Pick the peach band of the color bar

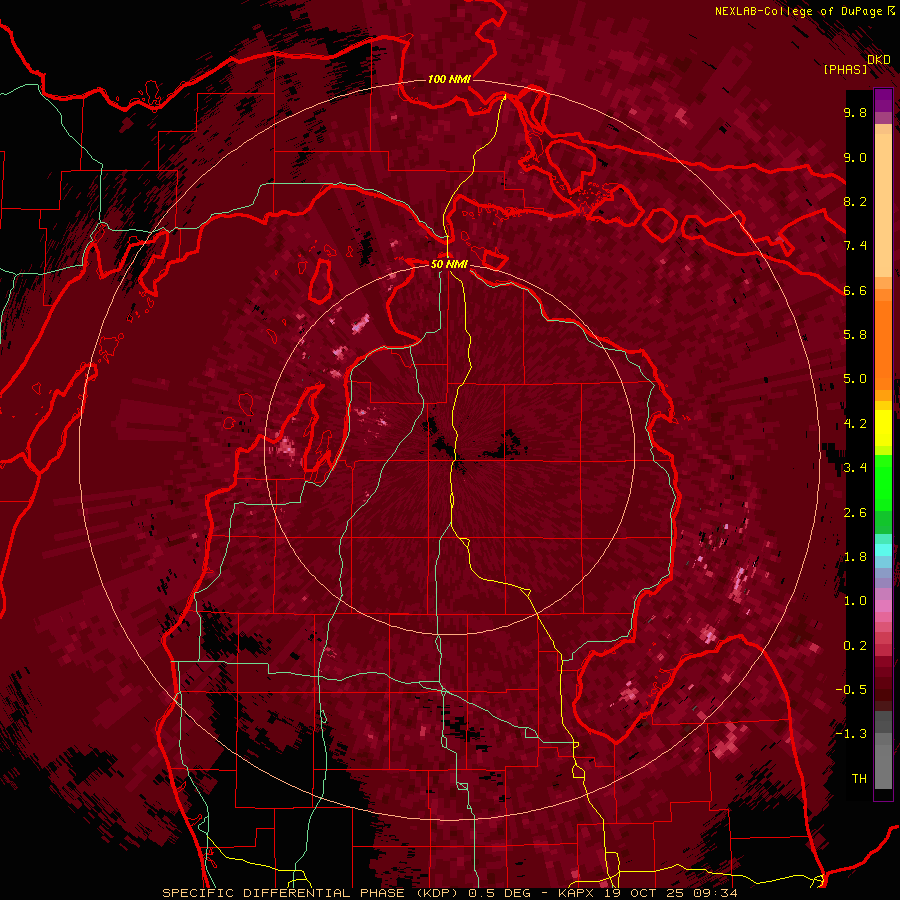883,207
